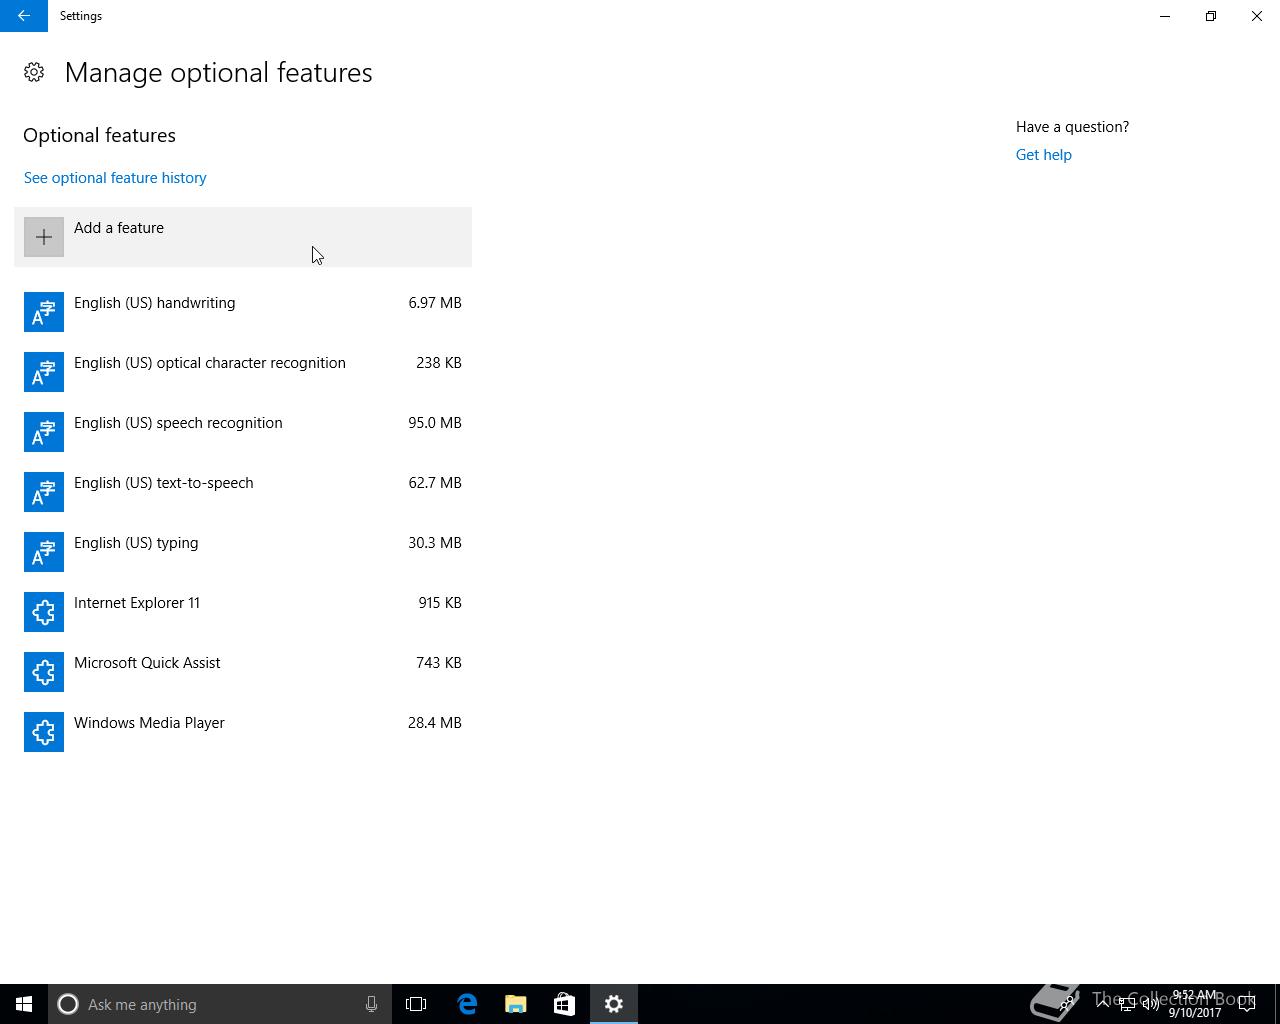Click the Get help link
This screenshot has height=1024, width=1280.
tap(1044, 155)
